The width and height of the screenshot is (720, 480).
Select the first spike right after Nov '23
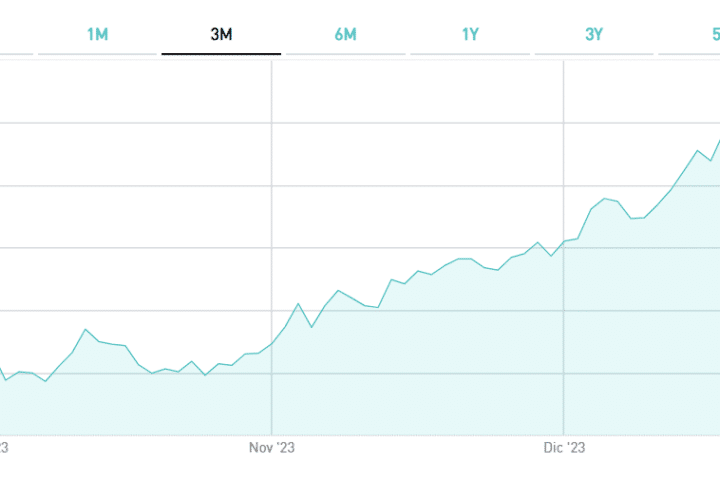[298, 304]
